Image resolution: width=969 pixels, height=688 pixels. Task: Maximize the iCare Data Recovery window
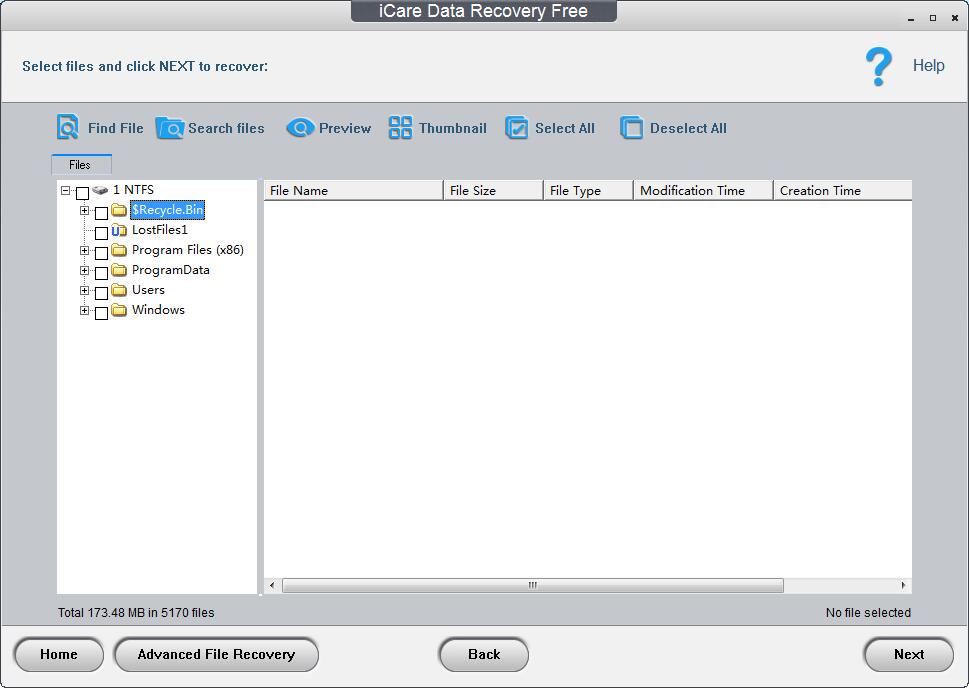pyautogui.click(x=933, y=19)
